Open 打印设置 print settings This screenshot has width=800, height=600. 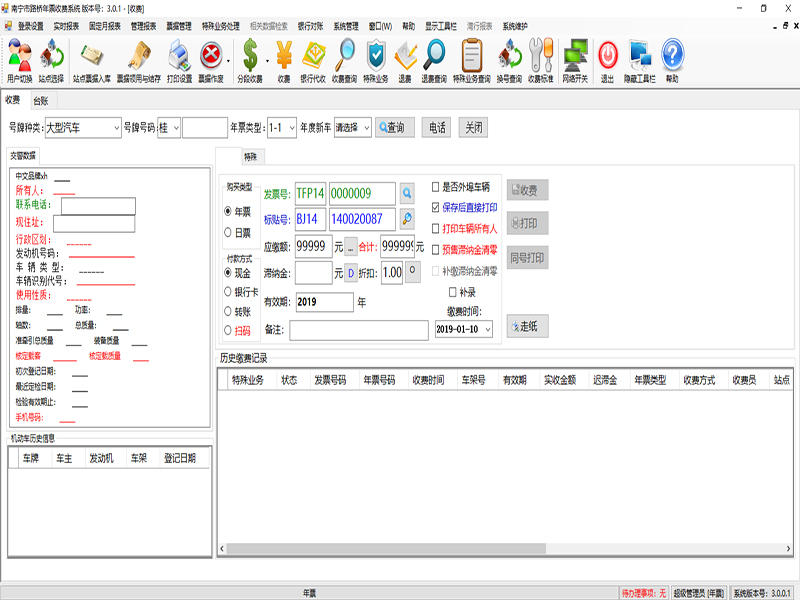point(180,60)
